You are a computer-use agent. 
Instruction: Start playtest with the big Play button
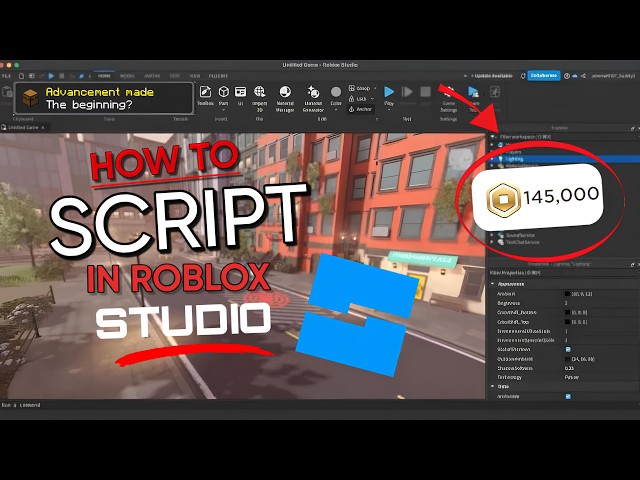tap(389, 92)
